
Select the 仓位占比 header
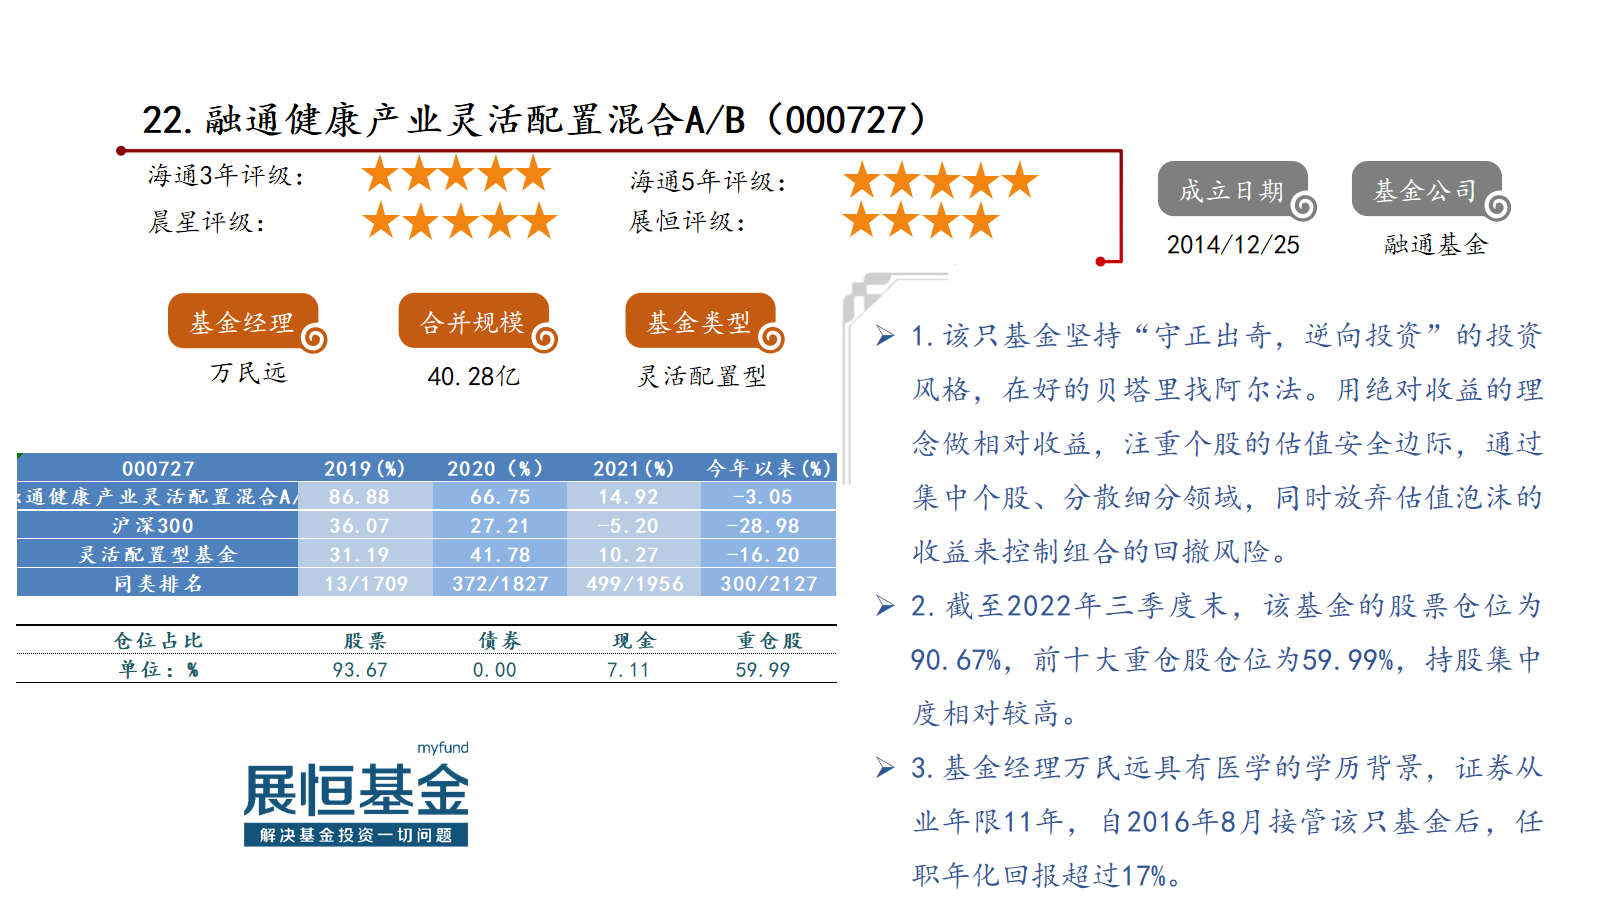158,641
